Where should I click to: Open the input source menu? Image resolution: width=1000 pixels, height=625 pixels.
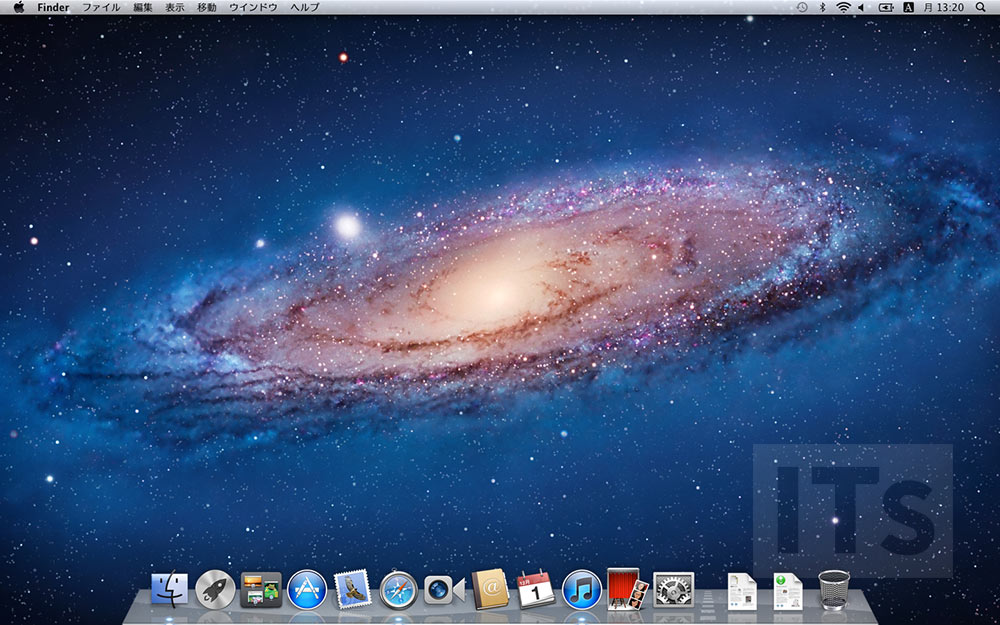tap(907, 8)
